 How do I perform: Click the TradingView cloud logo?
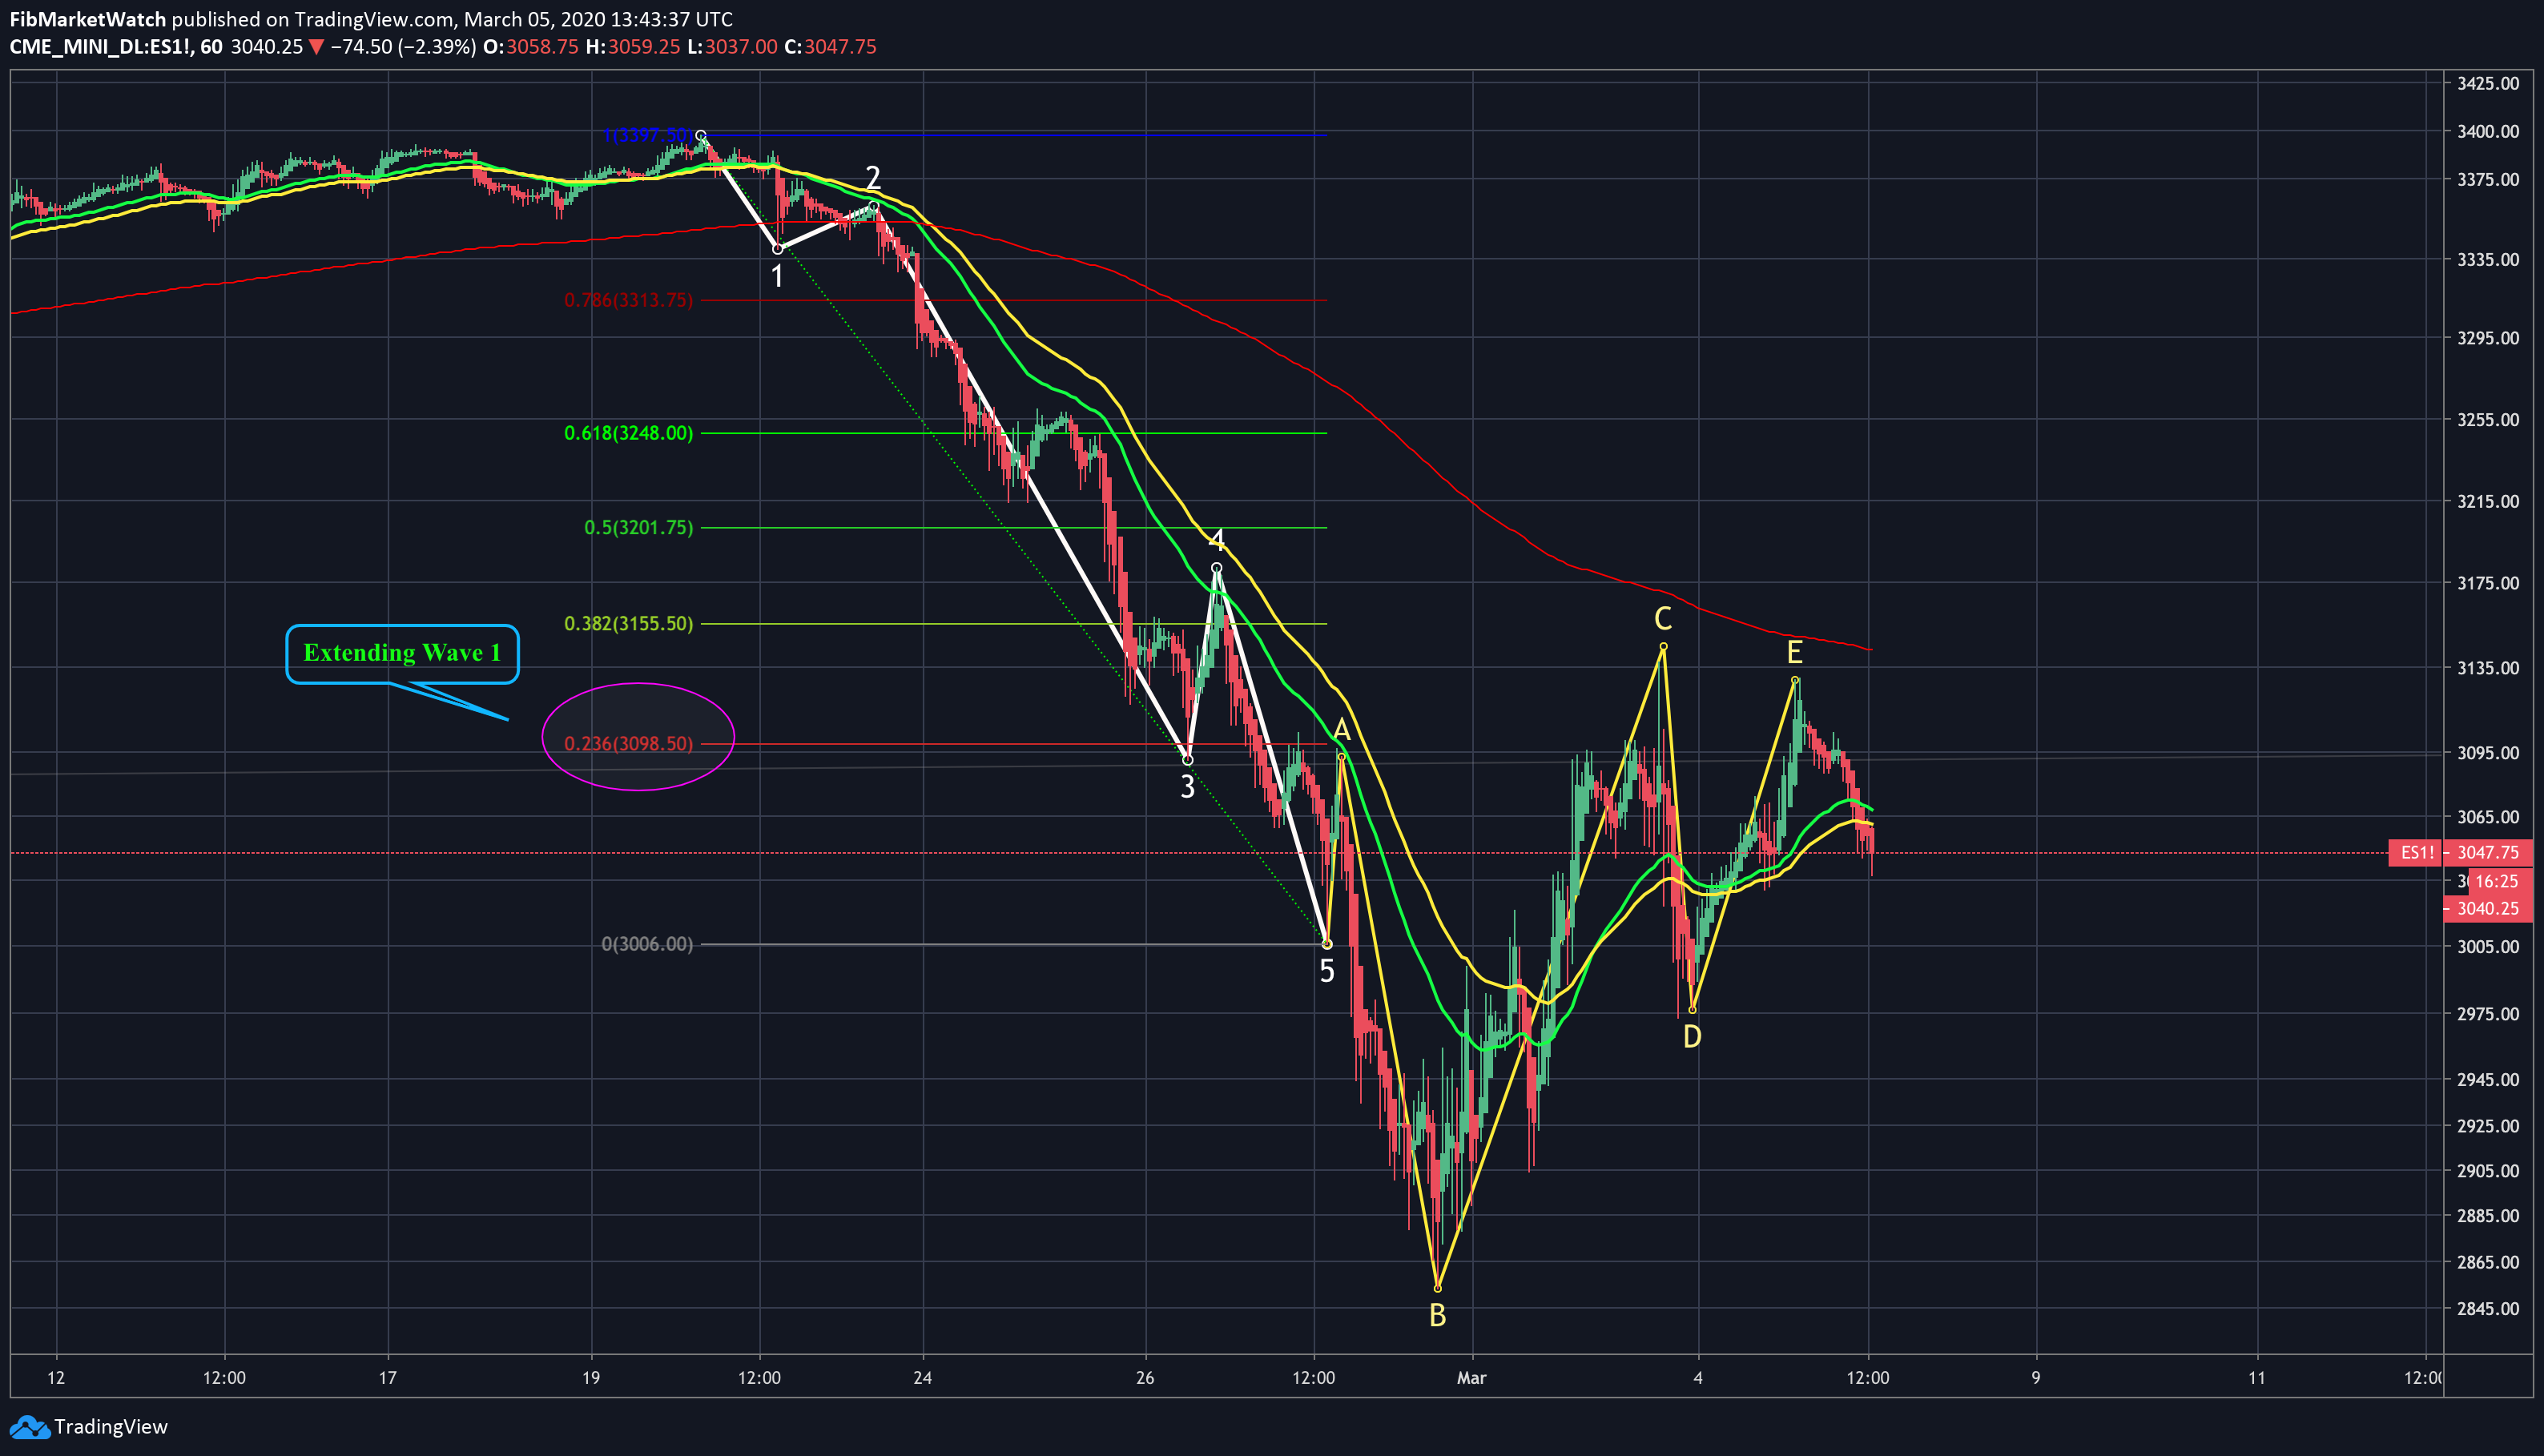click(29, 1427)
